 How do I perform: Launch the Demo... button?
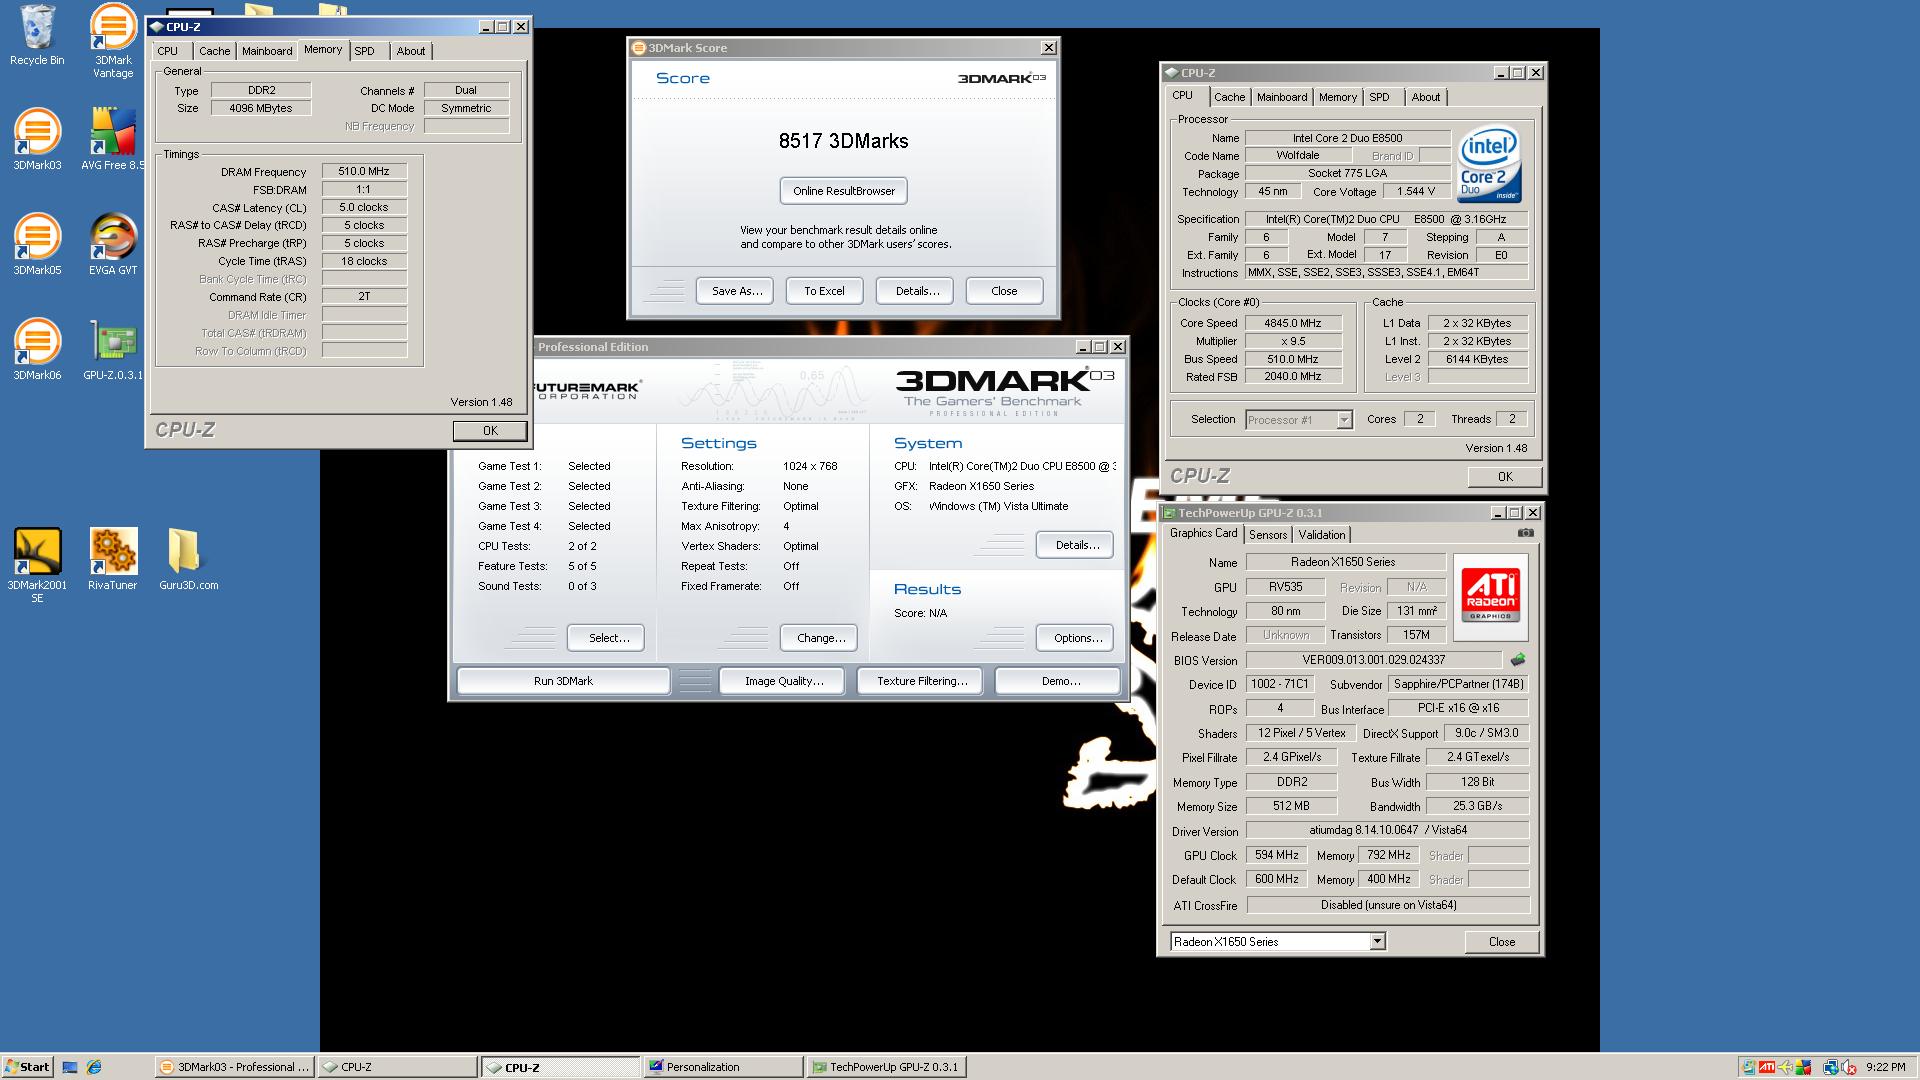click(x=1058, y=681)
